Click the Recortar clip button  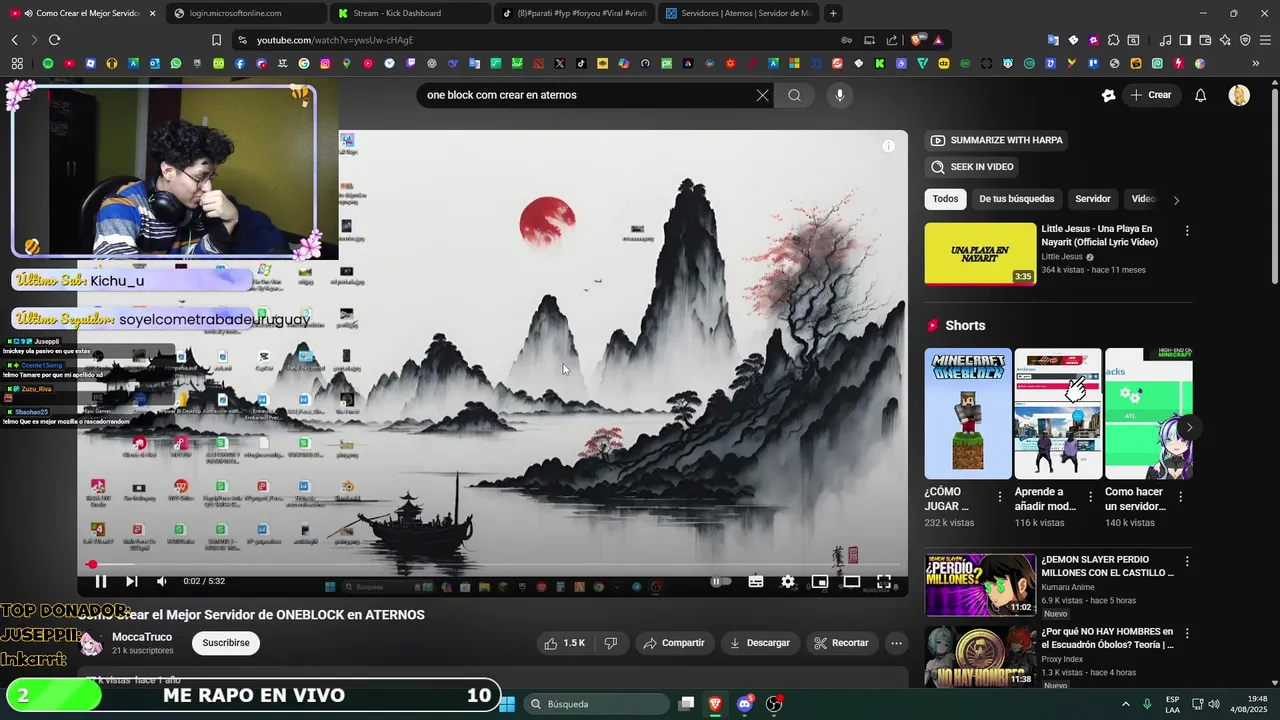pyautogui.click(x=841, y=643)
